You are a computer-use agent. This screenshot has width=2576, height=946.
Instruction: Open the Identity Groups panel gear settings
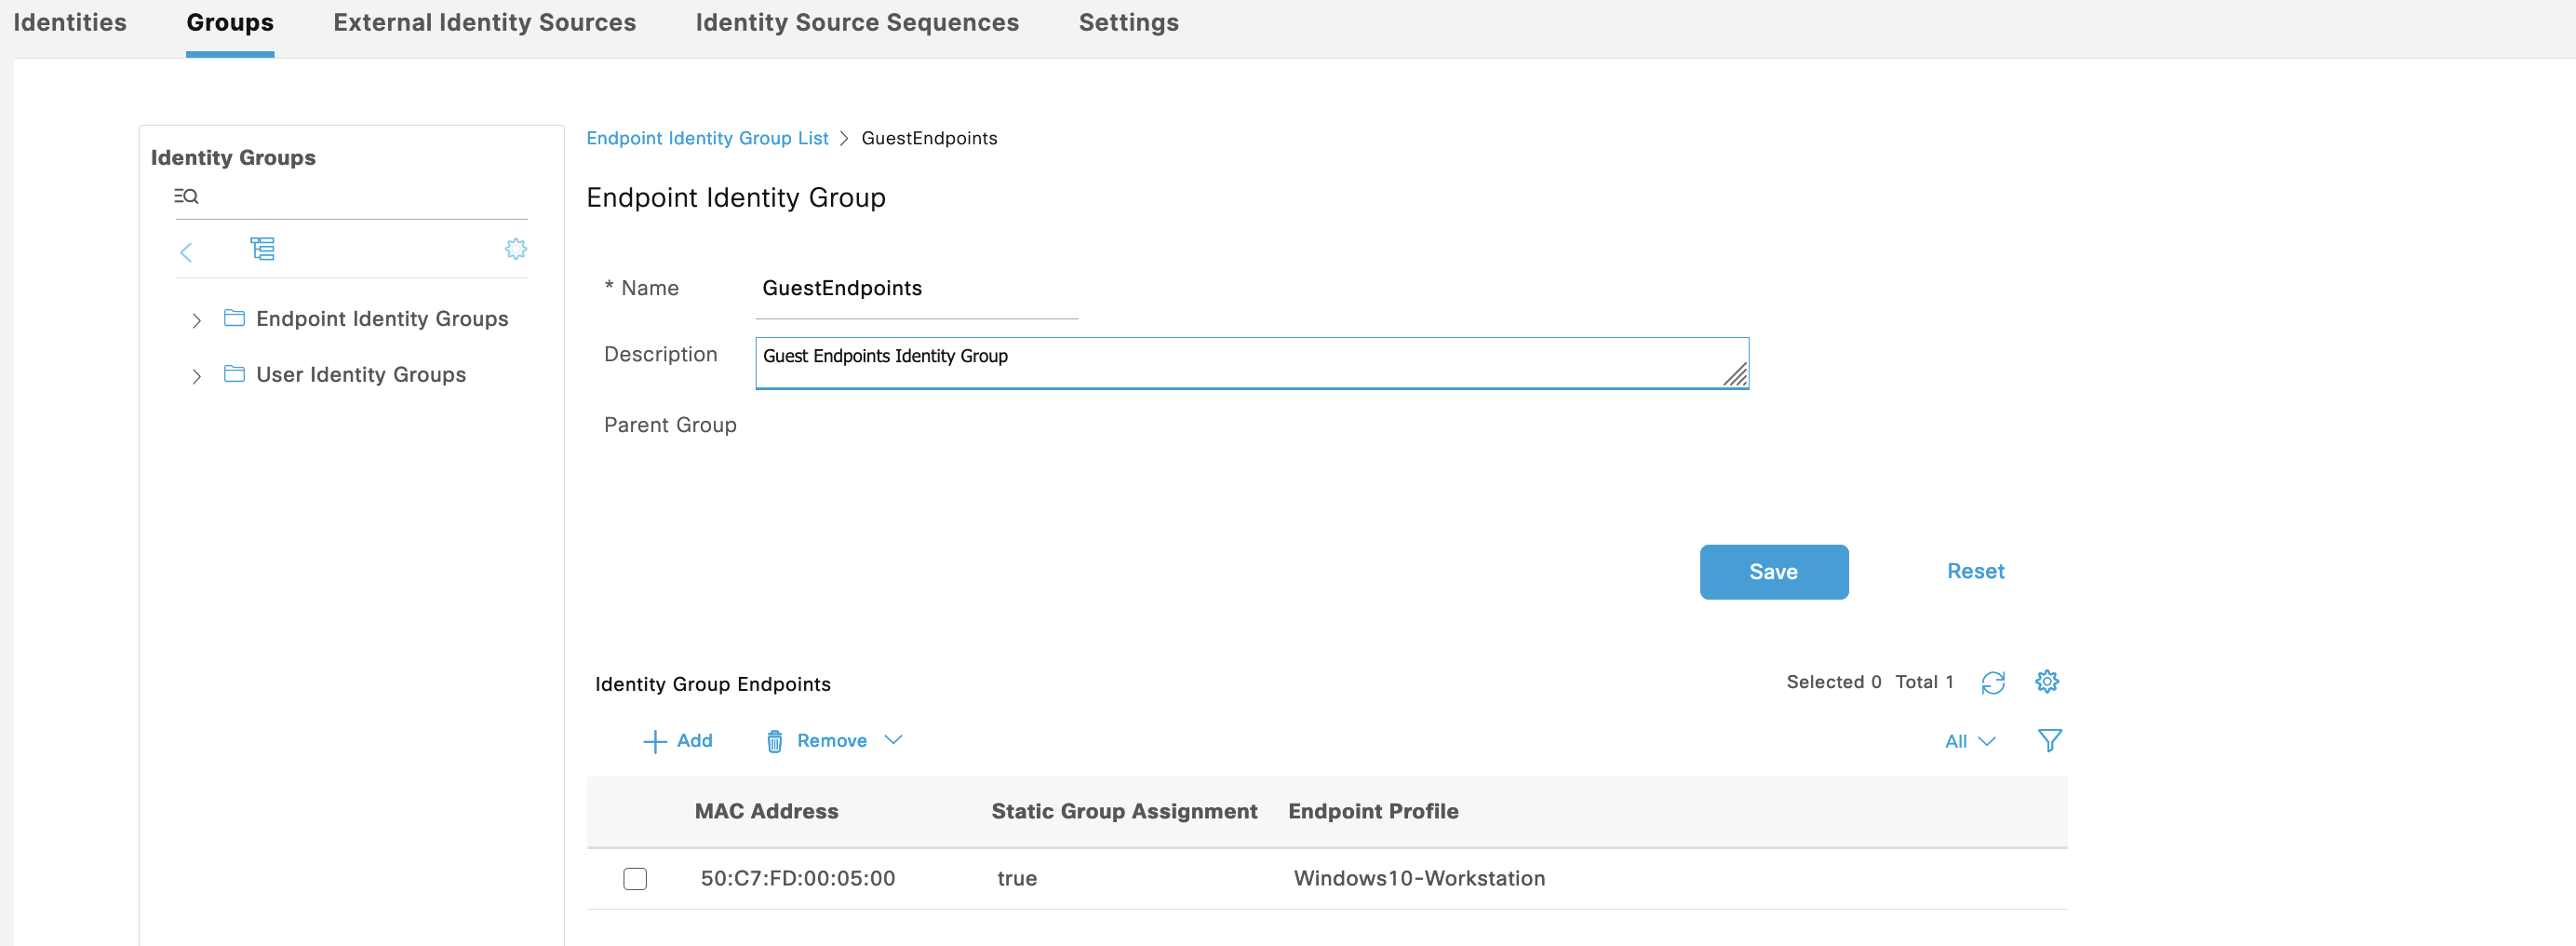coord(515,249)
